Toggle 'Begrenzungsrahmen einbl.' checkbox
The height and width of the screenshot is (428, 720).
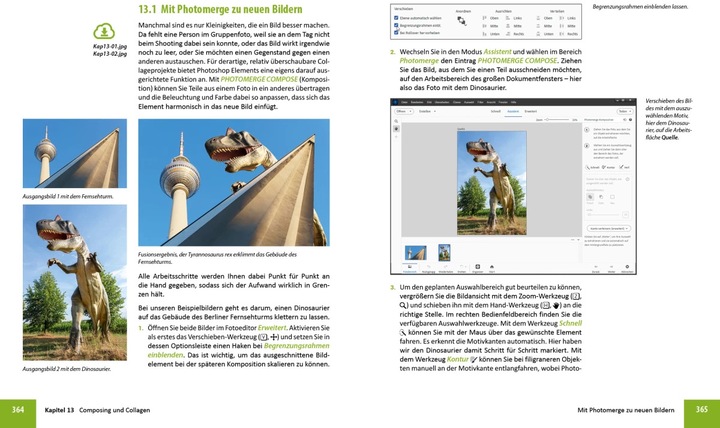(x=396, y=25)
